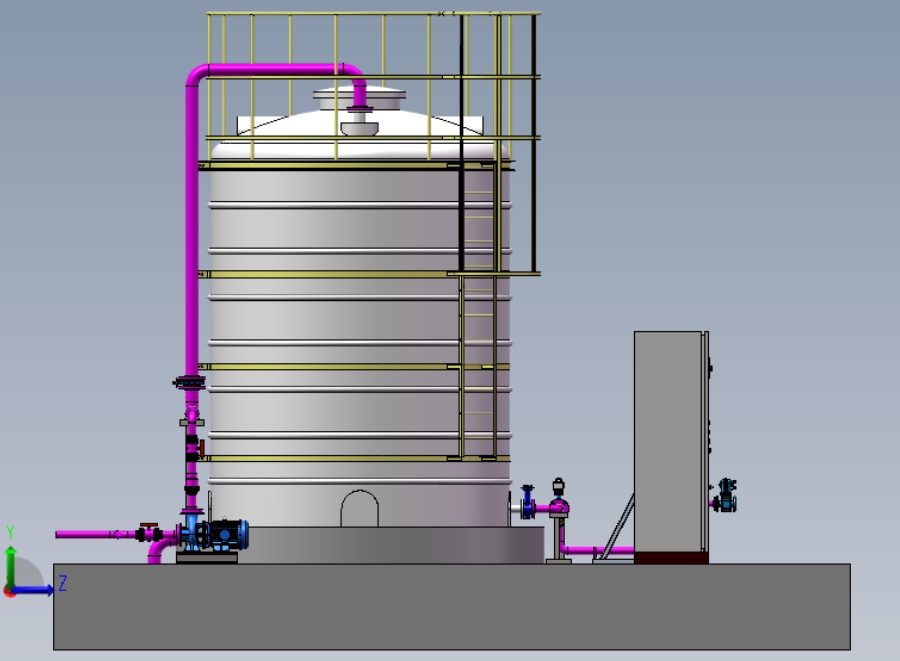Select the raised tank pedestal base

pos(390,545)
